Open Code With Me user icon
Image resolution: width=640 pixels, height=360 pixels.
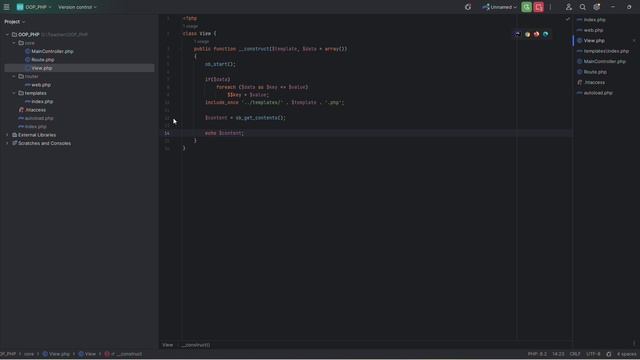click(569, 7)
